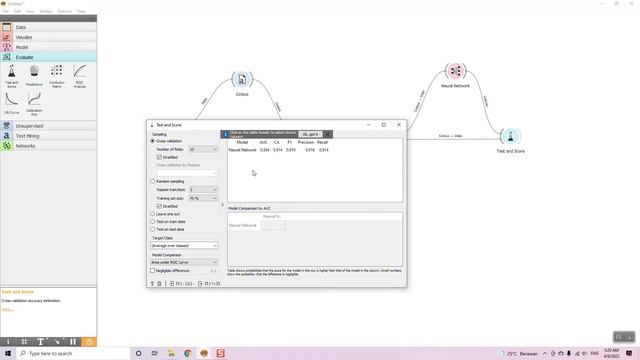
Task: Open Google Chrome from taskbar
Action: coord(188,353)
